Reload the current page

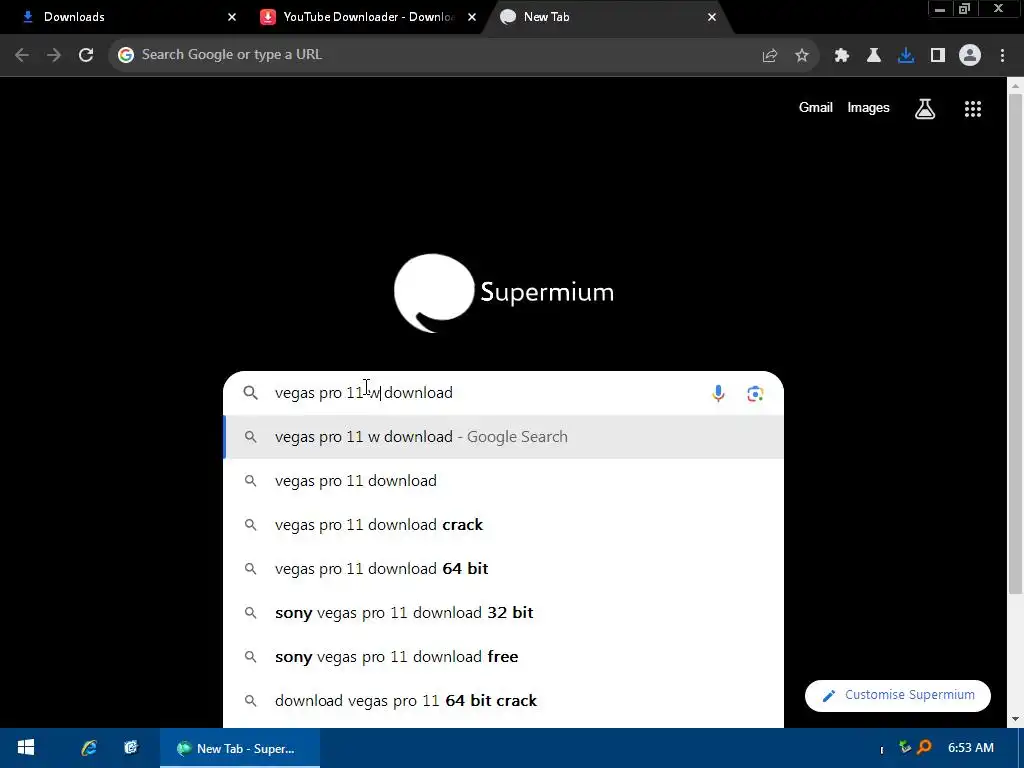tap(86, 55)
